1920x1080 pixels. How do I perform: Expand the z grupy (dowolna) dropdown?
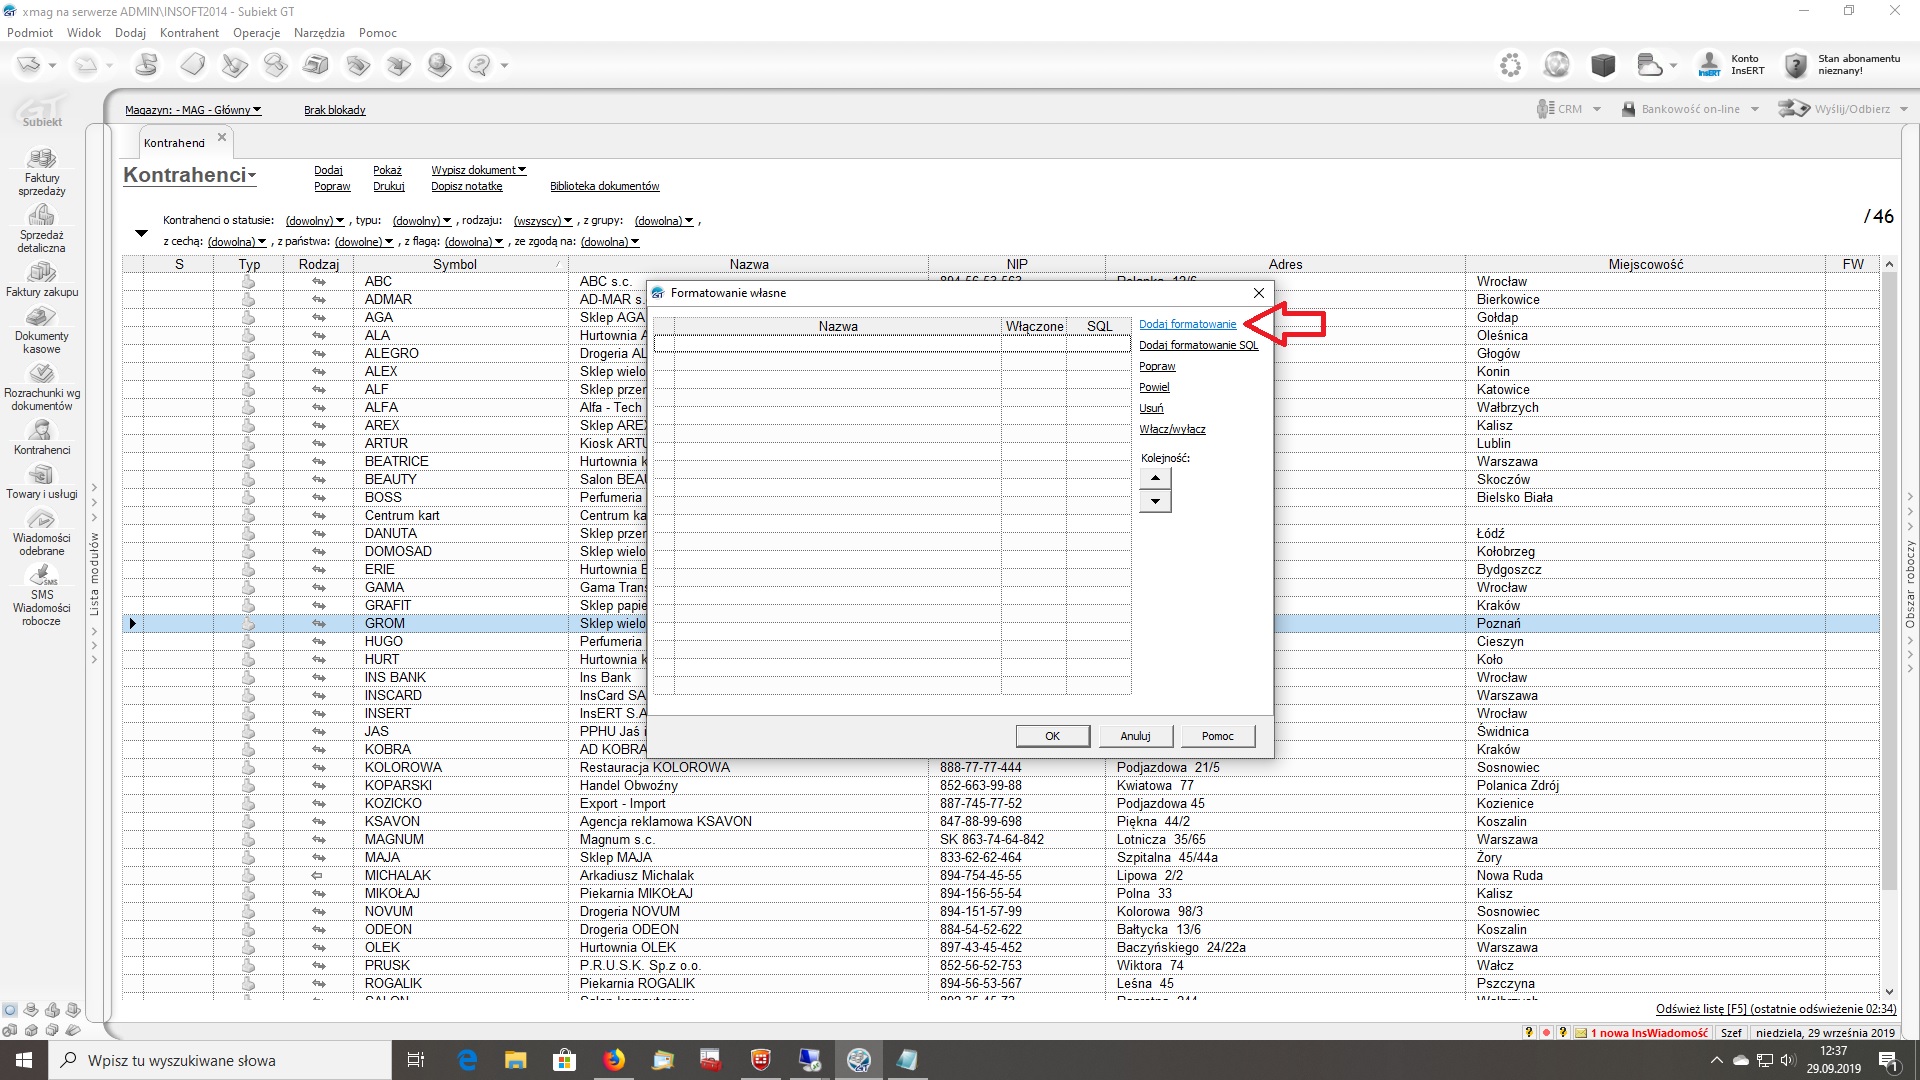[x=664, y=221]
